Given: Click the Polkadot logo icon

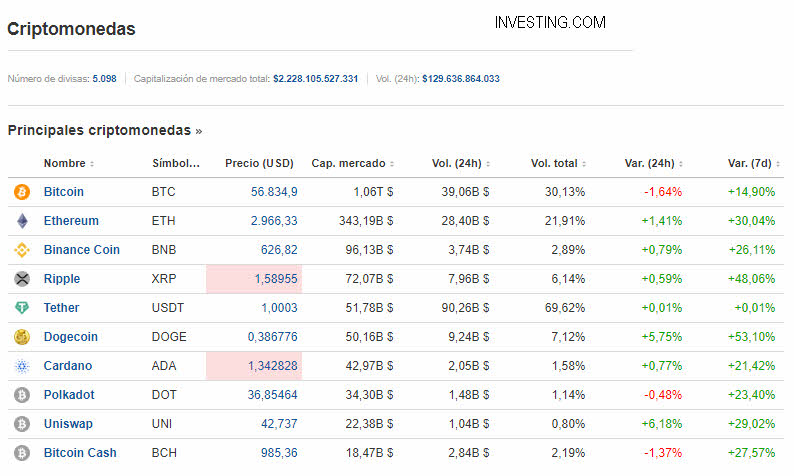Looking at the screenshot, I should pyautogui.click(x=22, y=395).
